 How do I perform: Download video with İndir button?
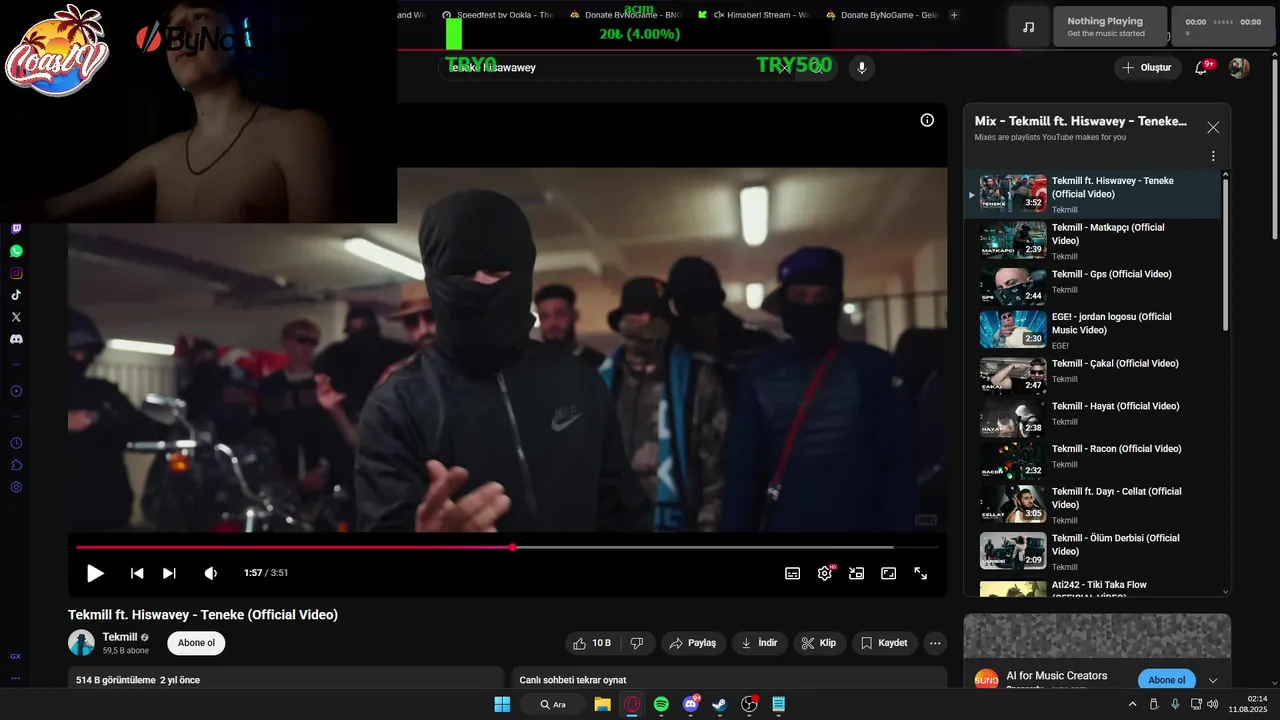point(759,643)
